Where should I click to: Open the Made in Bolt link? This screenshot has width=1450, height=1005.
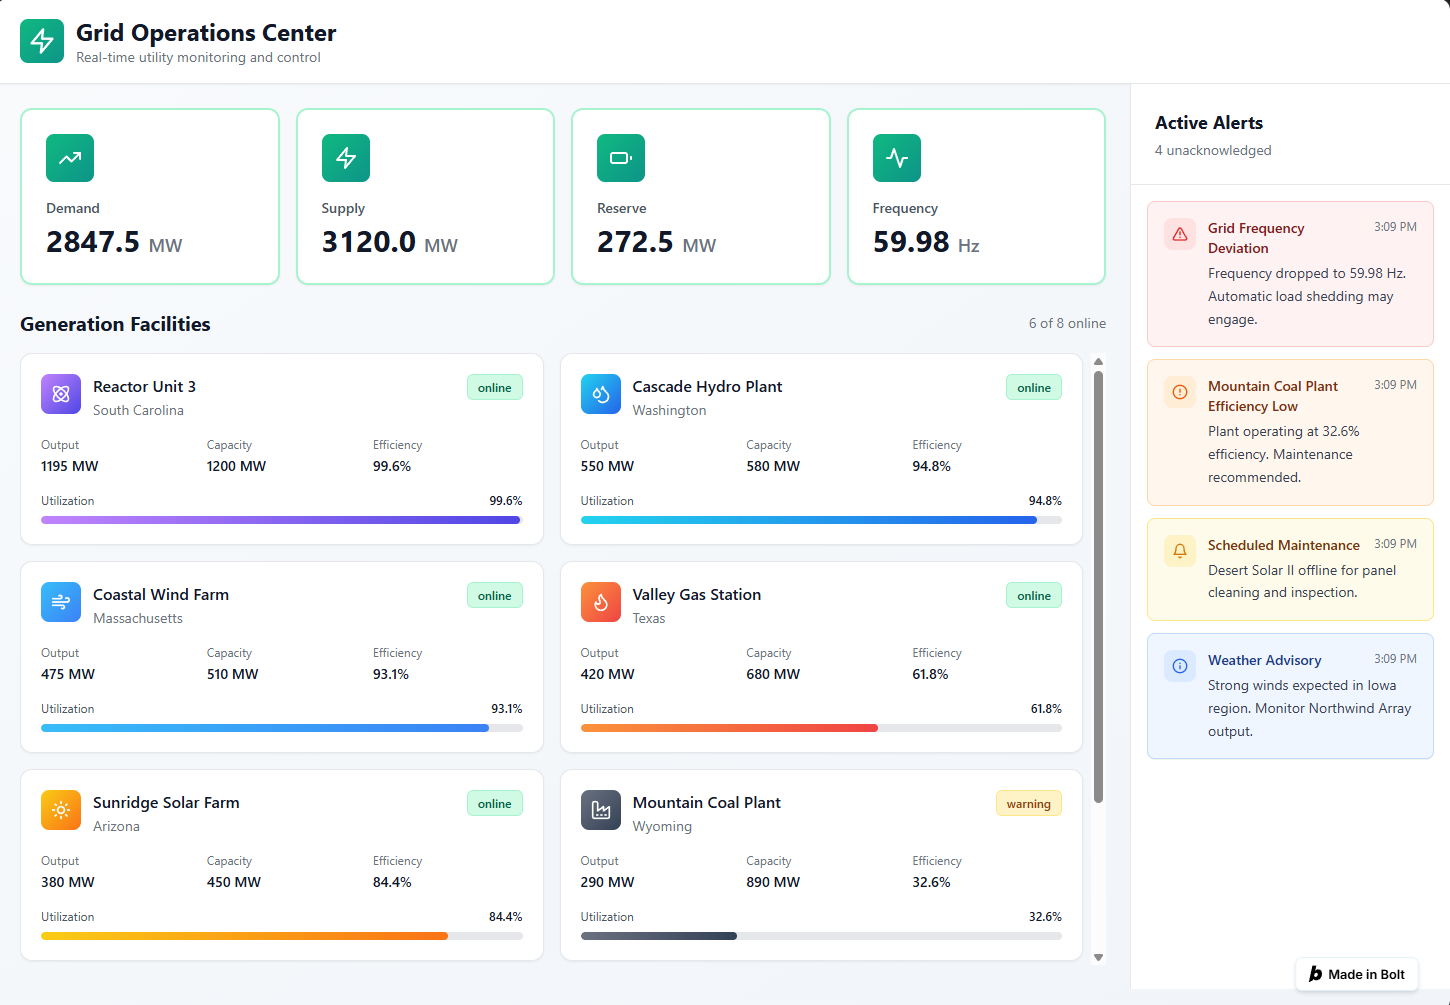click(1357, 974)
